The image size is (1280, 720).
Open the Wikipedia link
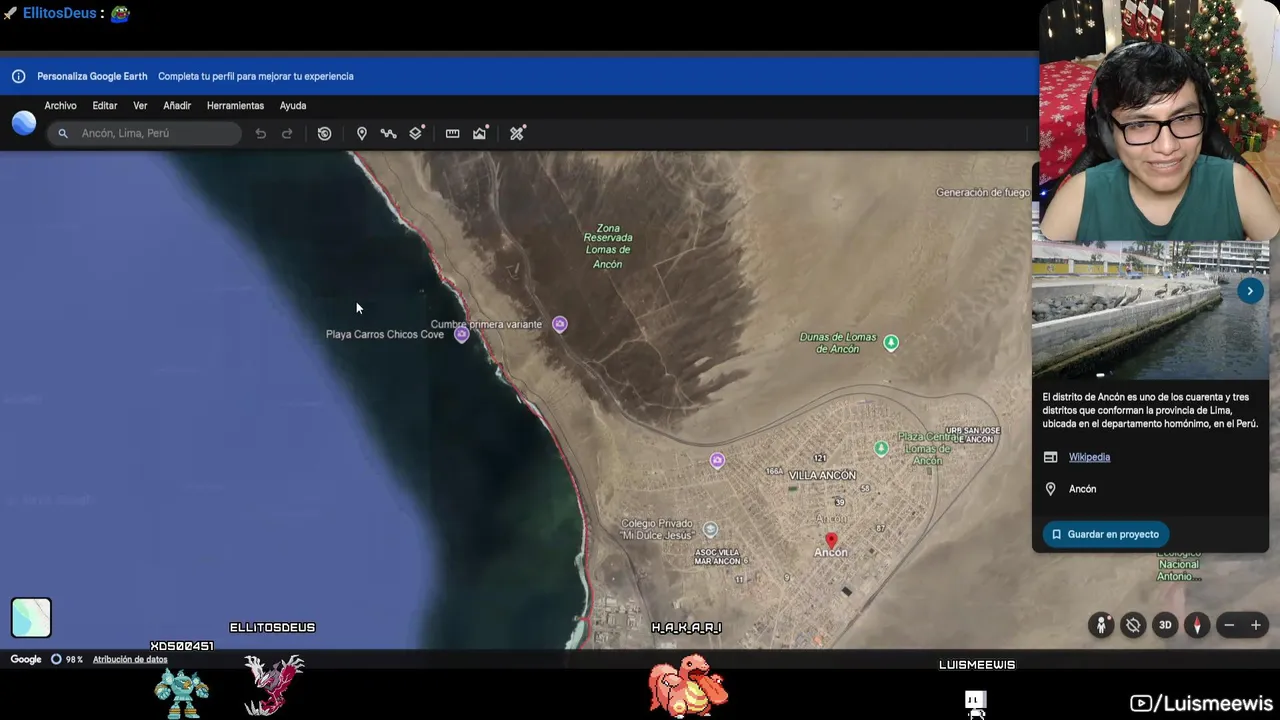coord(1089,457)
